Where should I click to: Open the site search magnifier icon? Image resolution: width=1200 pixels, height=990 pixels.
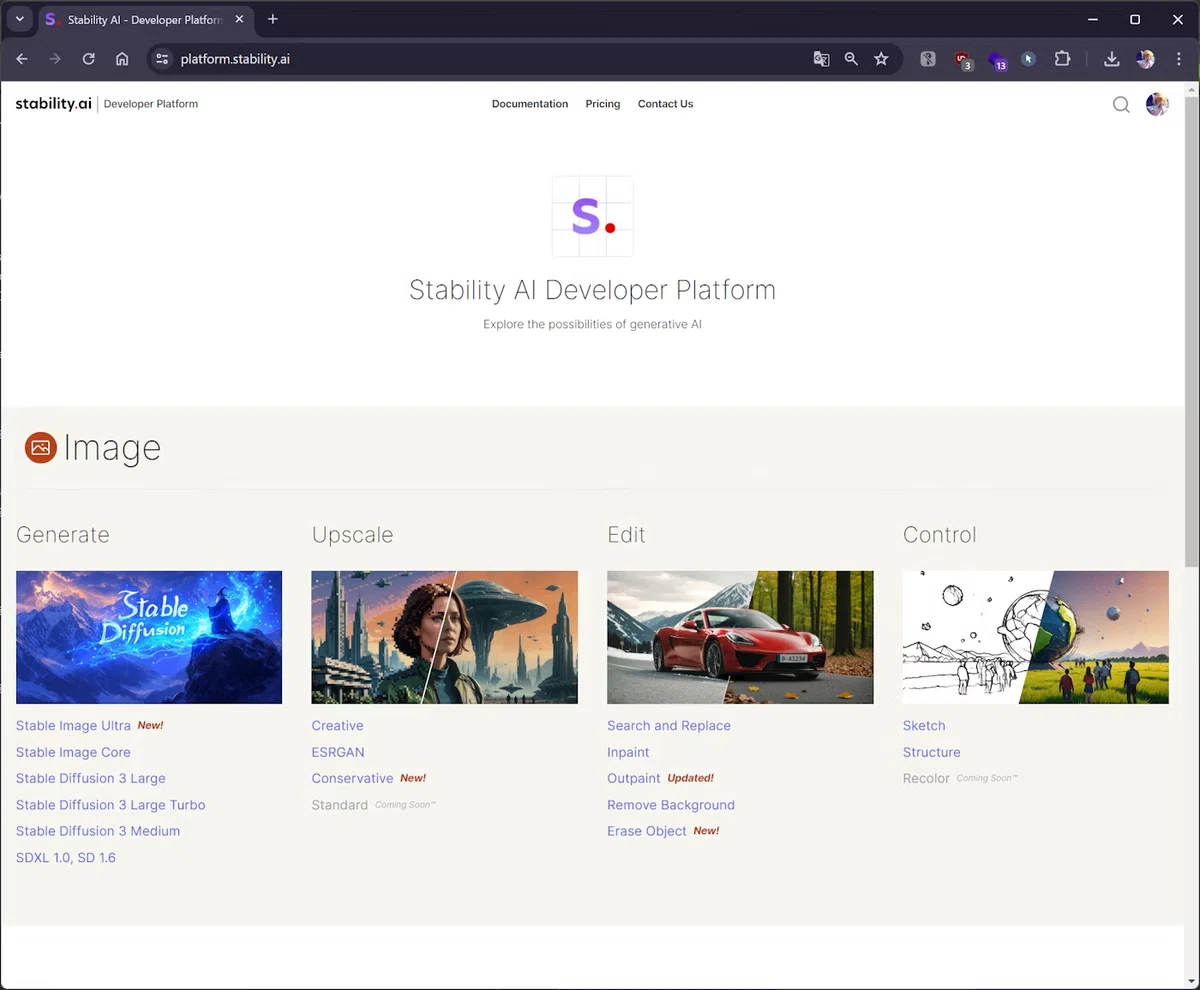pos(1121,104)
